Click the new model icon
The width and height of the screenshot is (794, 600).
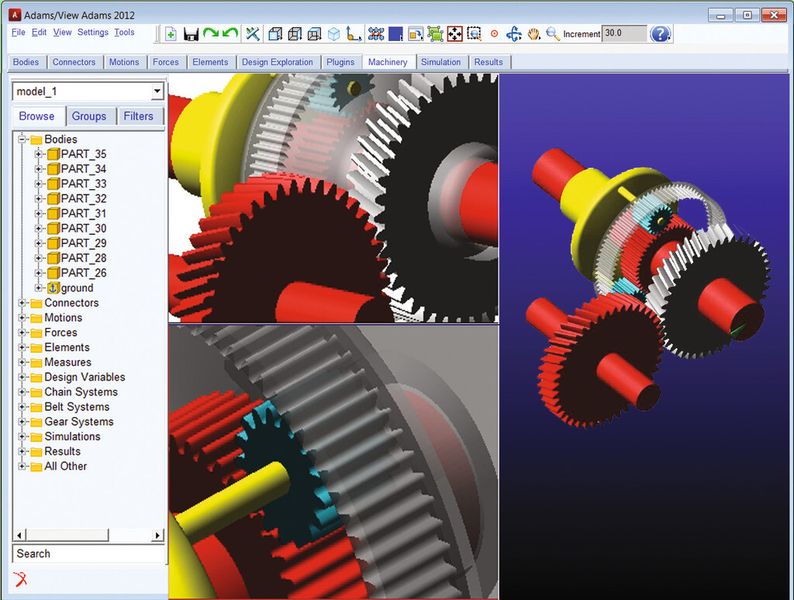[171, 34]
